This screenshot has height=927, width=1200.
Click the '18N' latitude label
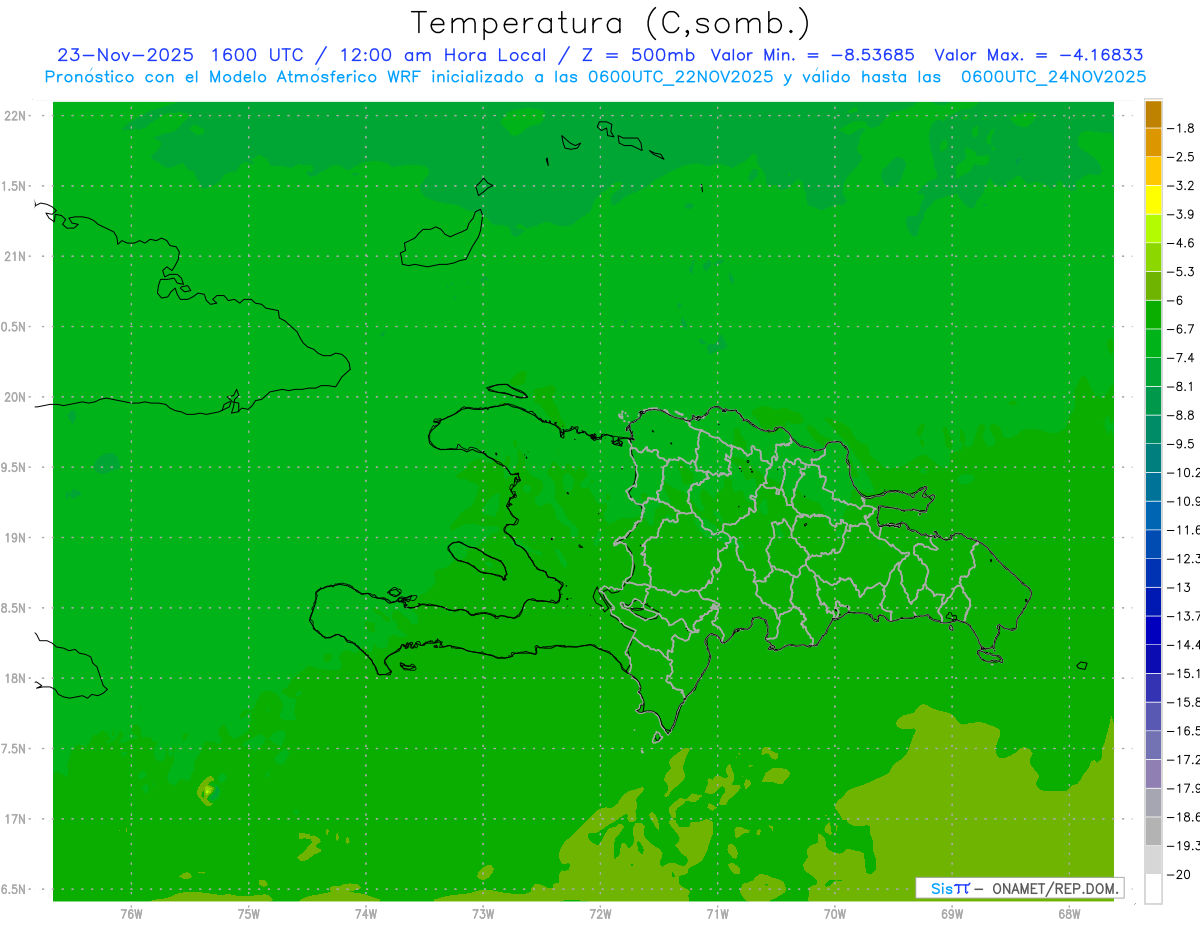click(x=14, y=678)
